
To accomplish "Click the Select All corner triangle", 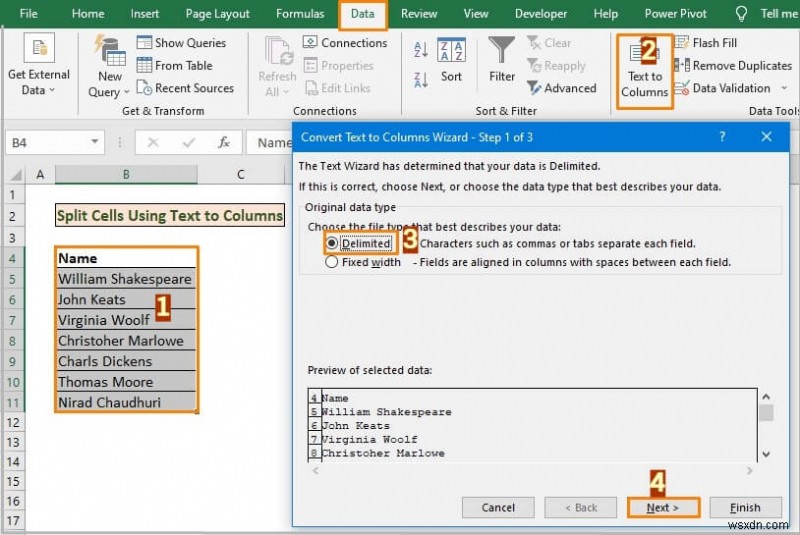I will point(16,175).
